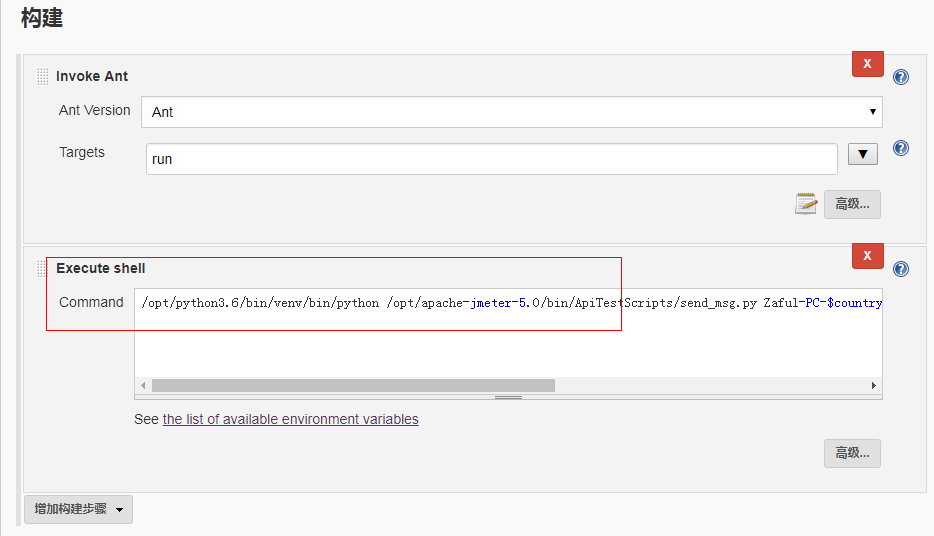Open the 增加构建步骤 dropdown
934x536 pixels.
tap(78, 509)
